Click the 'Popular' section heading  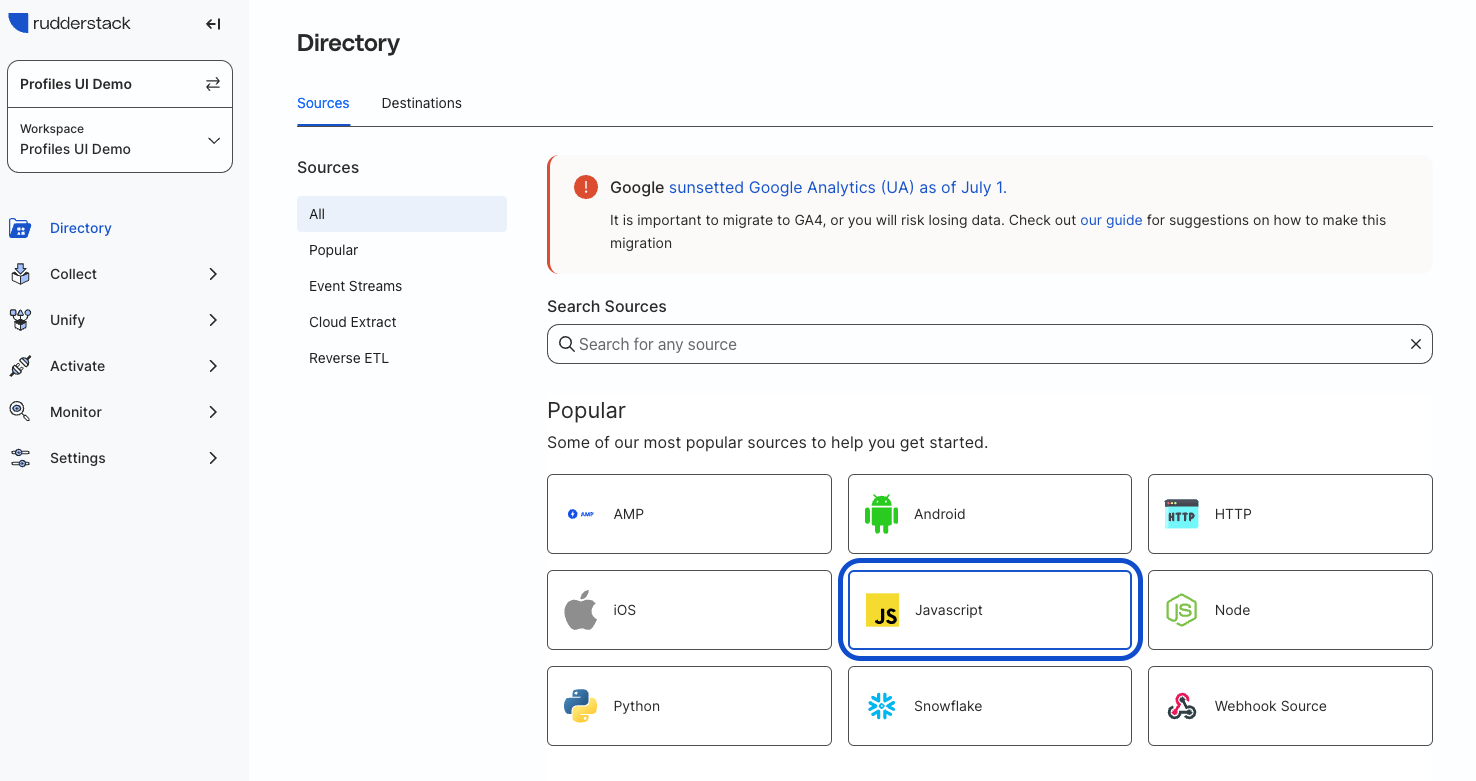tap(586, 410)
